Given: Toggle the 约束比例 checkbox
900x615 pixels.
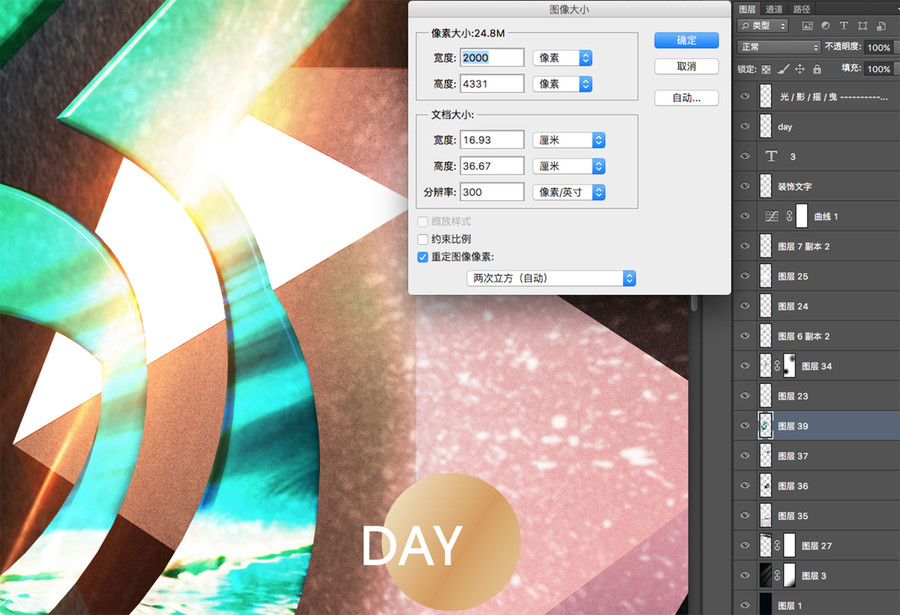Looking at the screenshot, I should point(423,239).
